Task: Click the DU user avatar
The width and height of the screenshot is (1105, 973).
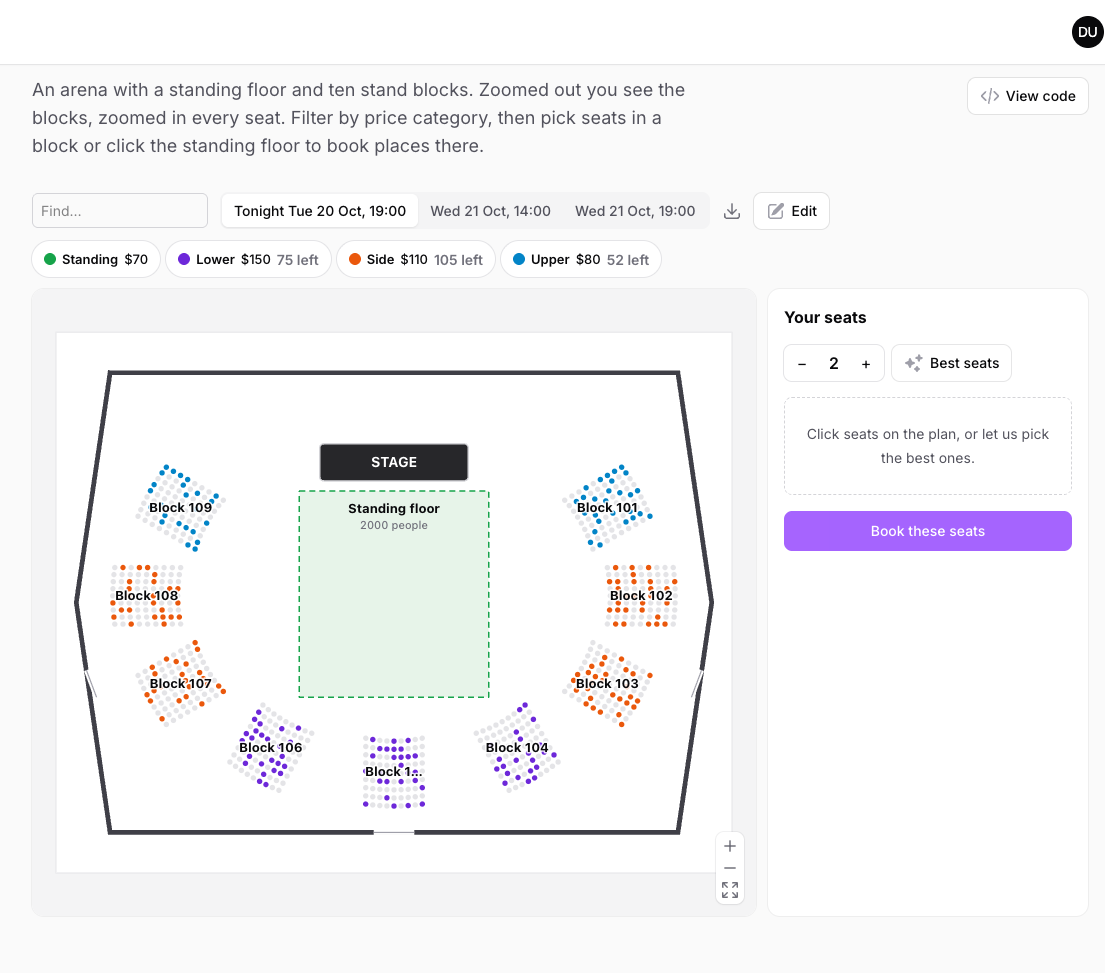Action: pos(1087,32)
